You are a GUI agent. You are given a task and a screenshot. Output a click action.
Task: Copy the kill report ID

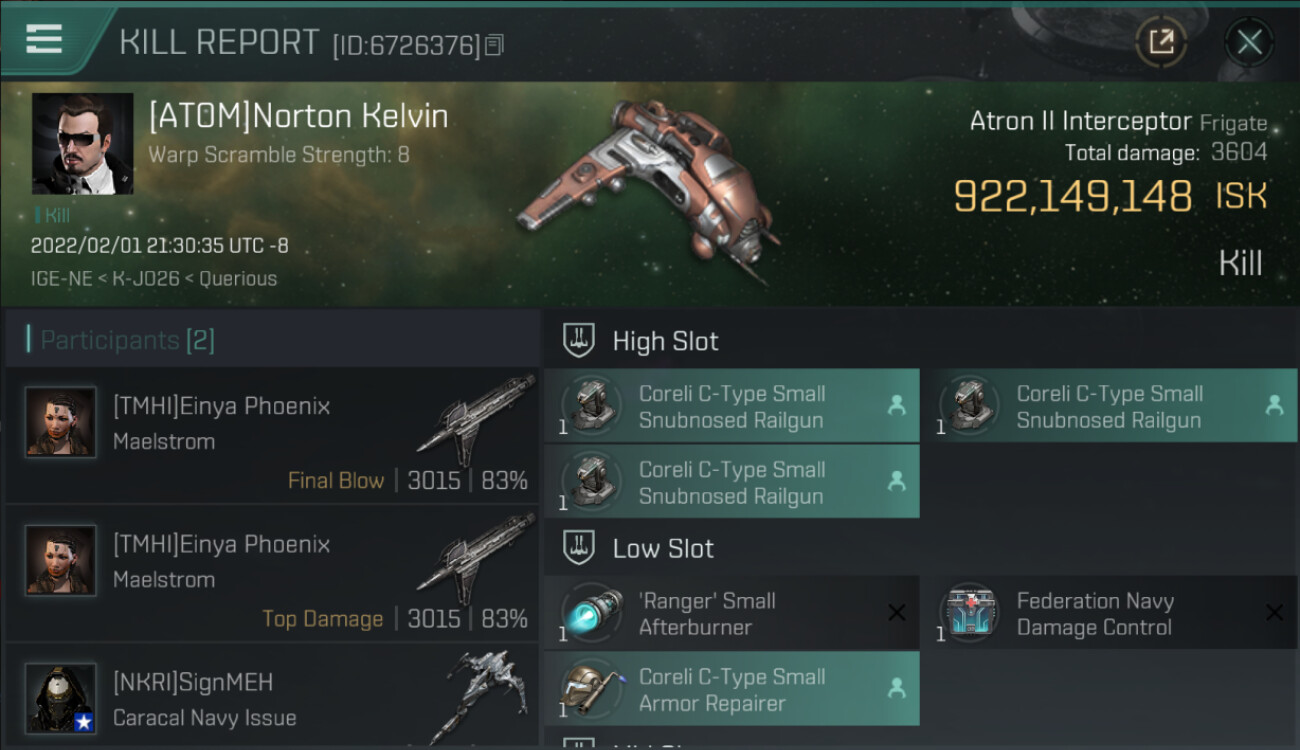(x=494, y=45)
